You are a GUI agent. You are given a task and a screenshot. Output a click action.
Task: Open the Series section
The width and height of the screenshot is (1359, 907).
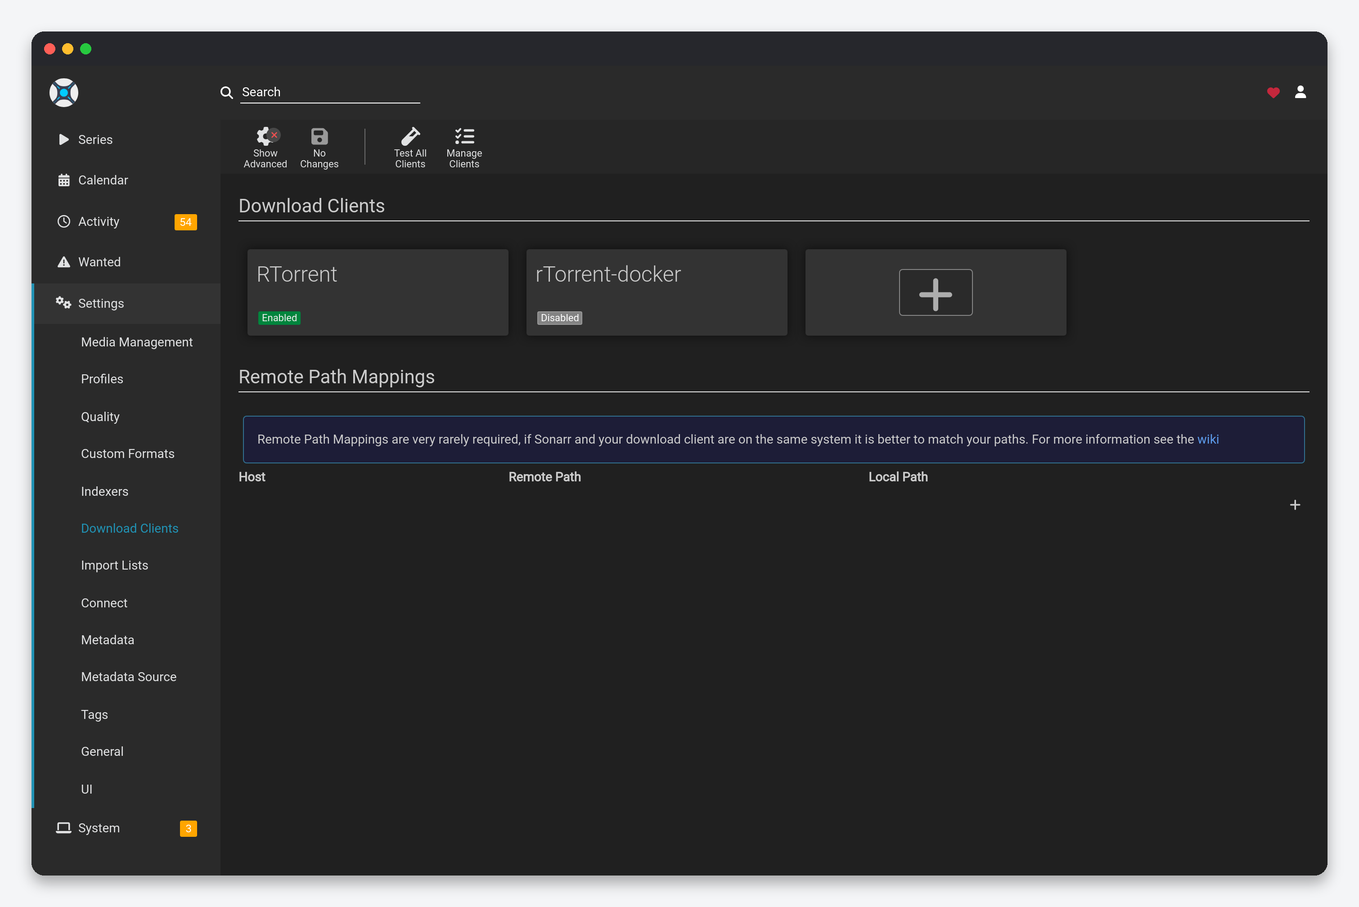pyautogui.click(x=126, y=140)
